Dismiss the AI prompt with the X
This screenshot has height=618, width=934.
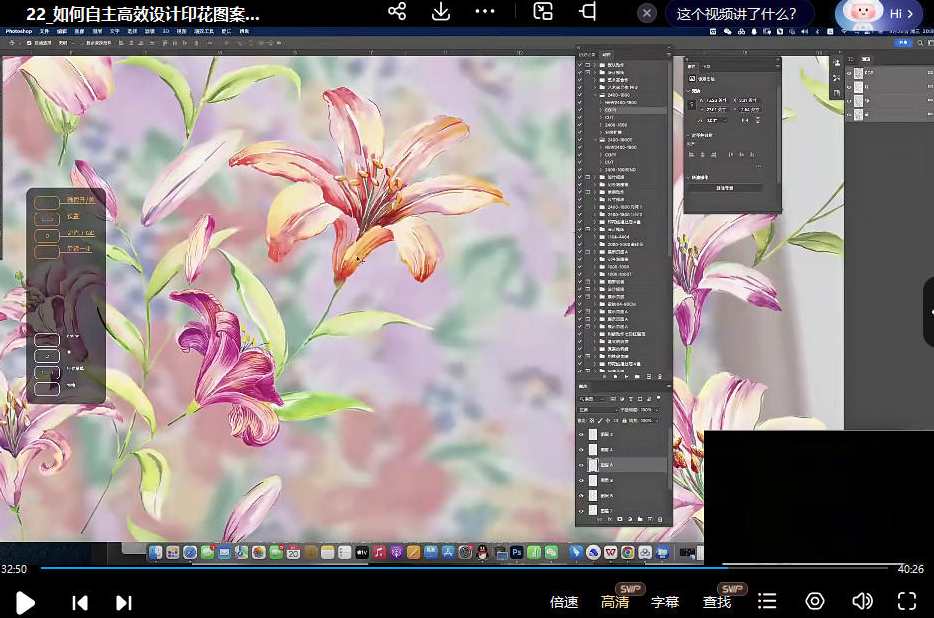pyautogui.click(x=647, y=14)
